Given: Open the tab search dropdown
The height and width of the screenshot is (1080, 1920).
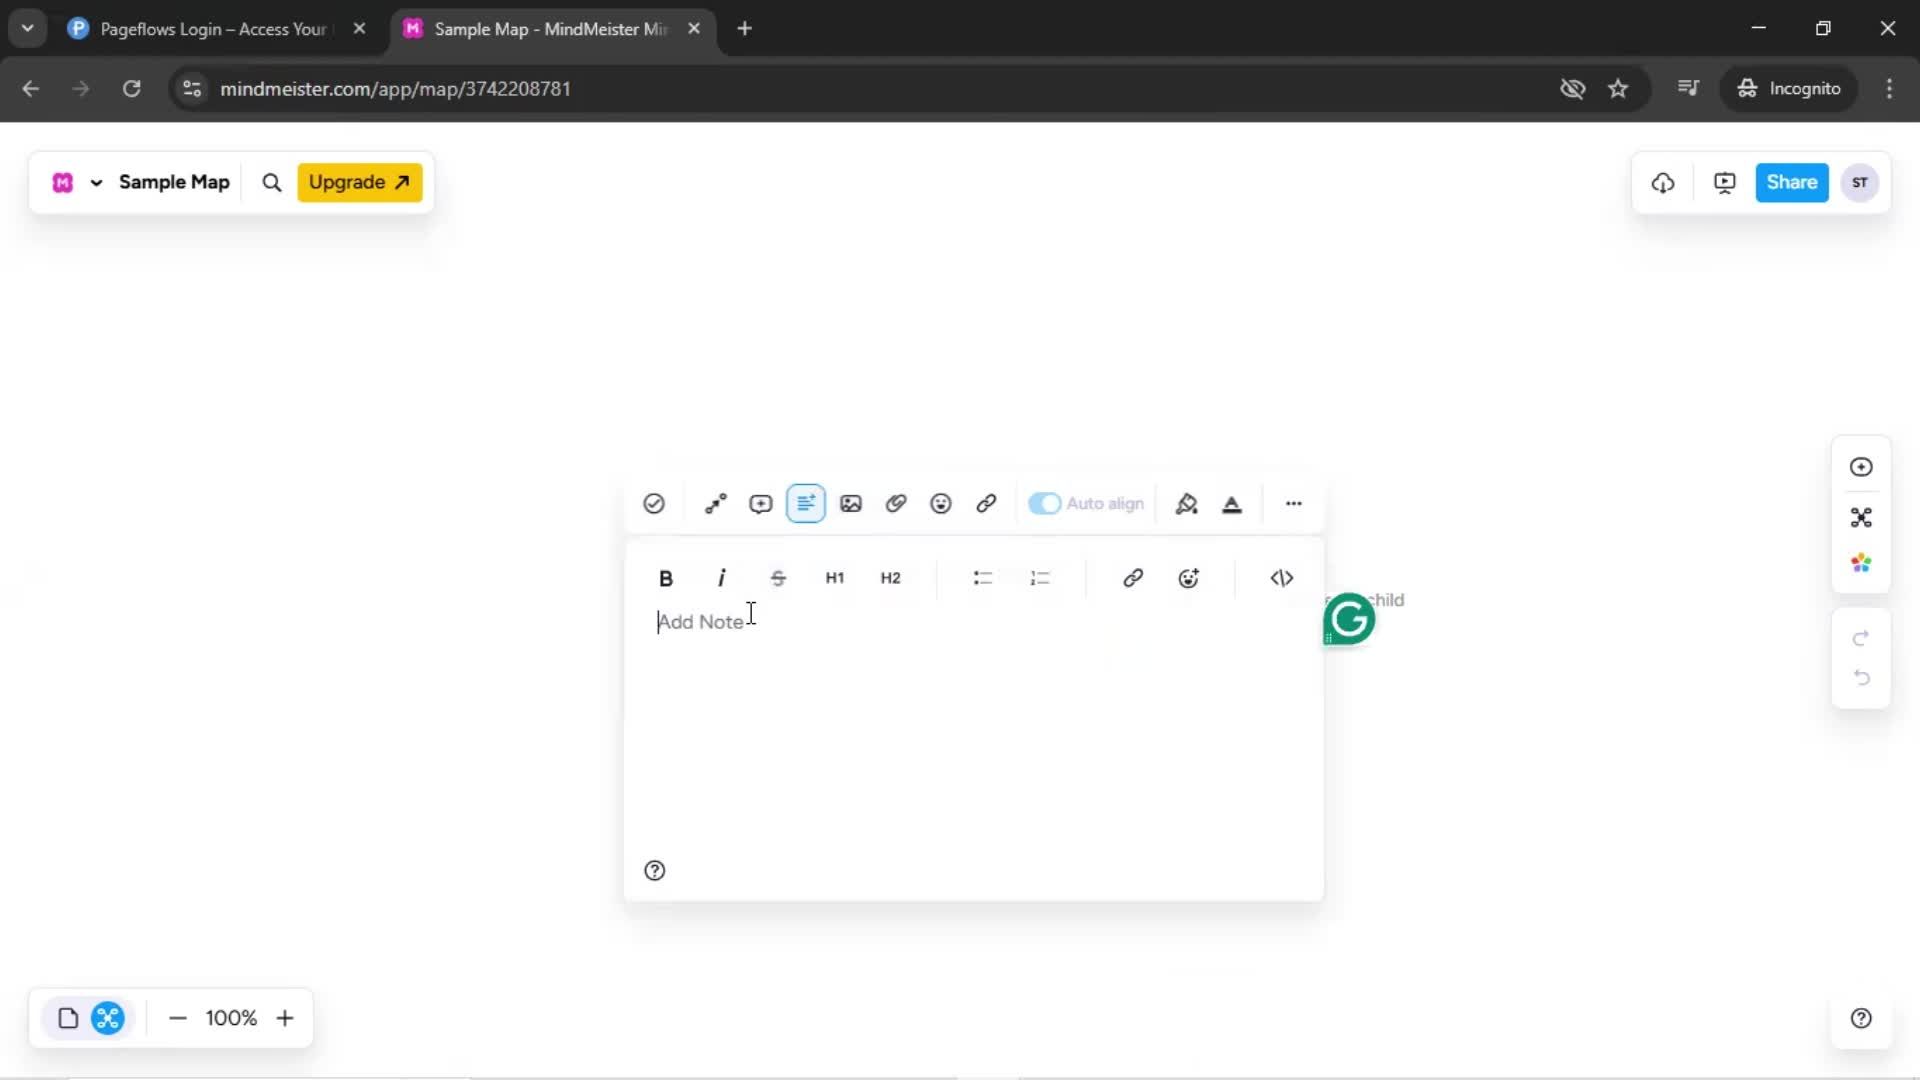Looking at the screenshot, I should pos(28,29).
